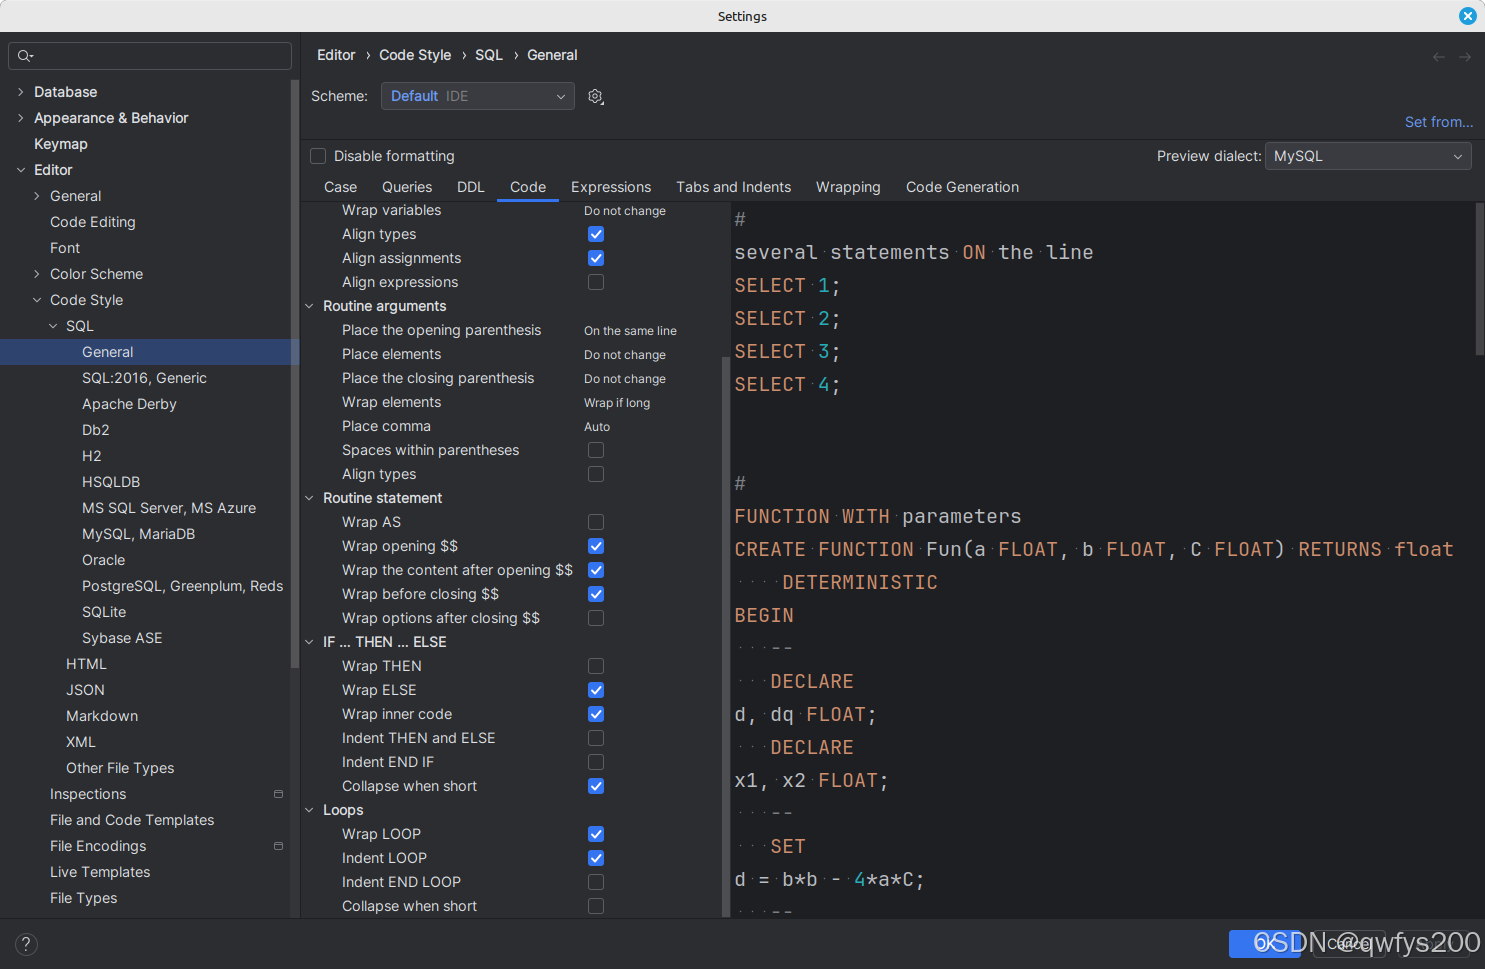Collapse the SQL tree node

(x=53, y=326)
